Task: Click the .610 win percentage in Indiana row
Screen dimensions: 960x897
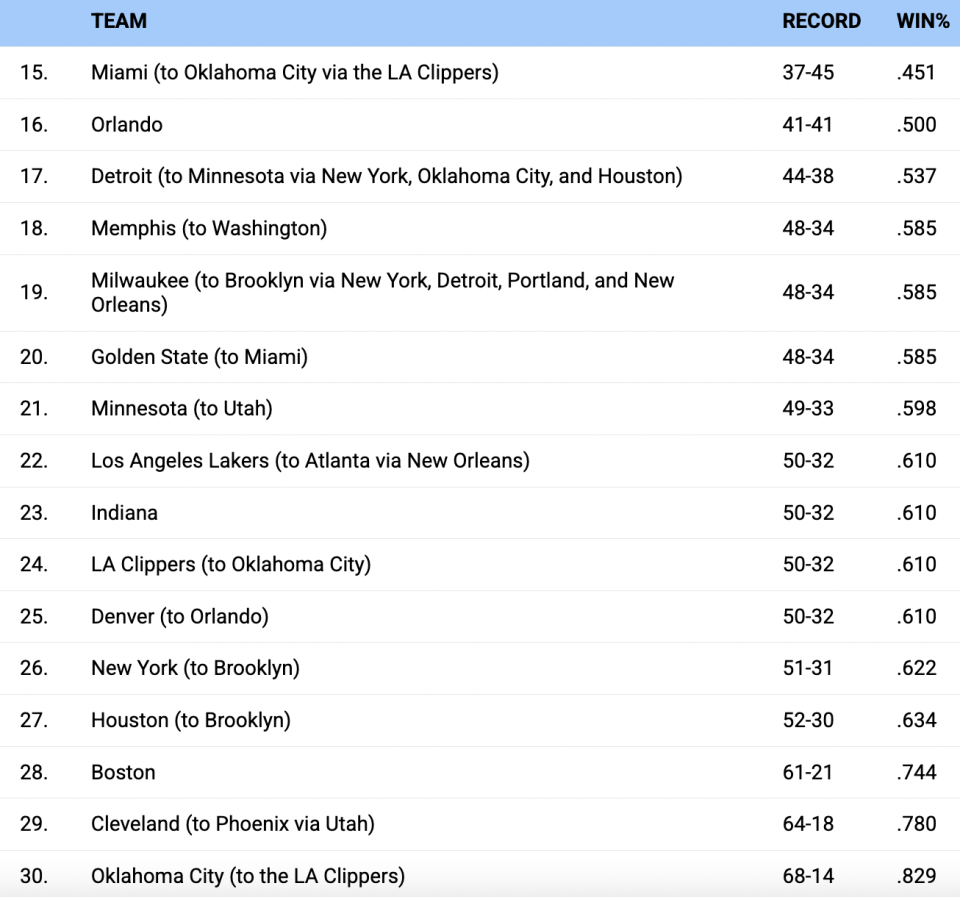Action: [x=917, y=512]
